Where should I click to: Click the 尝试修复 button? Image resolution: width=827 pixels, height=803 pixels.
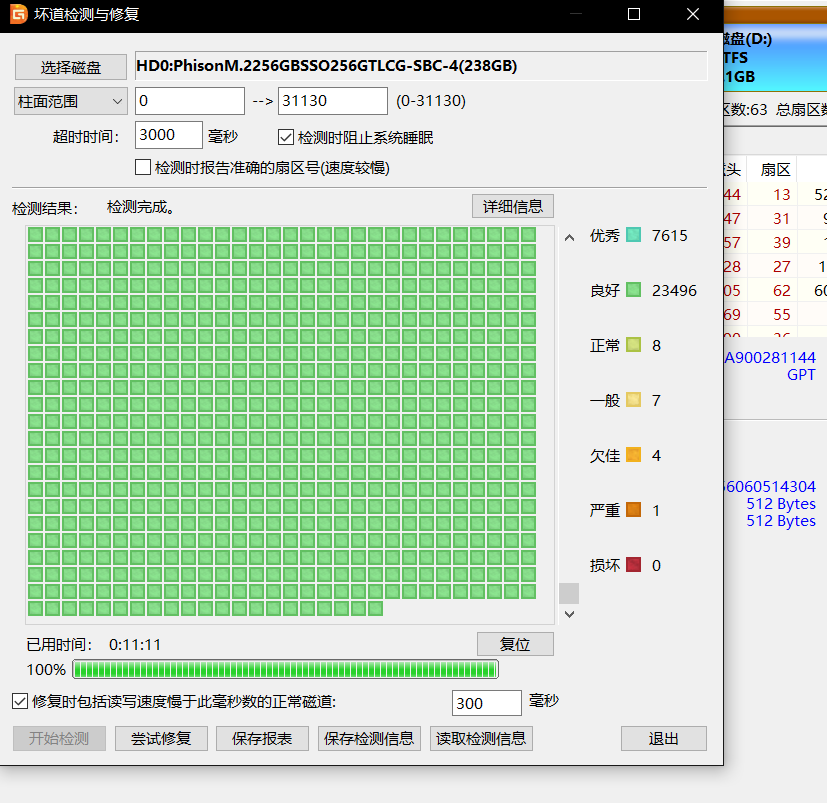[160, 739]
